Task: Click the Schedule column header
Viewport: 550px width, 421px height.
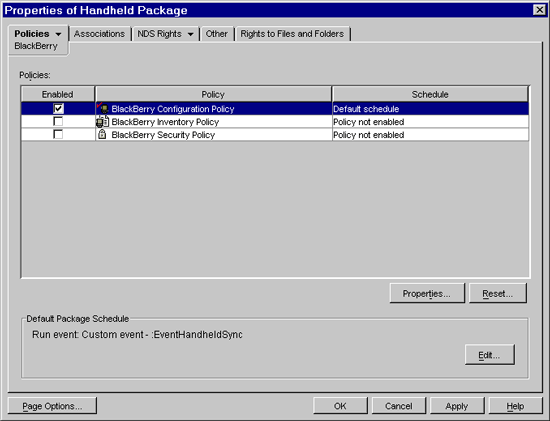Action: pos(430,94)
